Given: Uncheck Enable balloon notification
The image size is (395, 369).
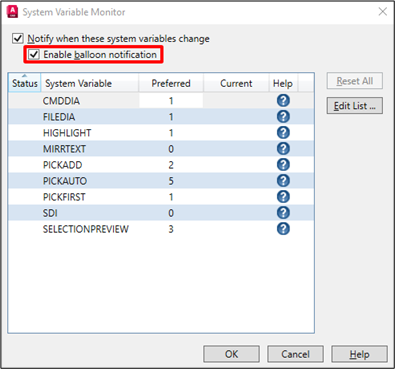Looking at the screenshot, I should 34,54.
